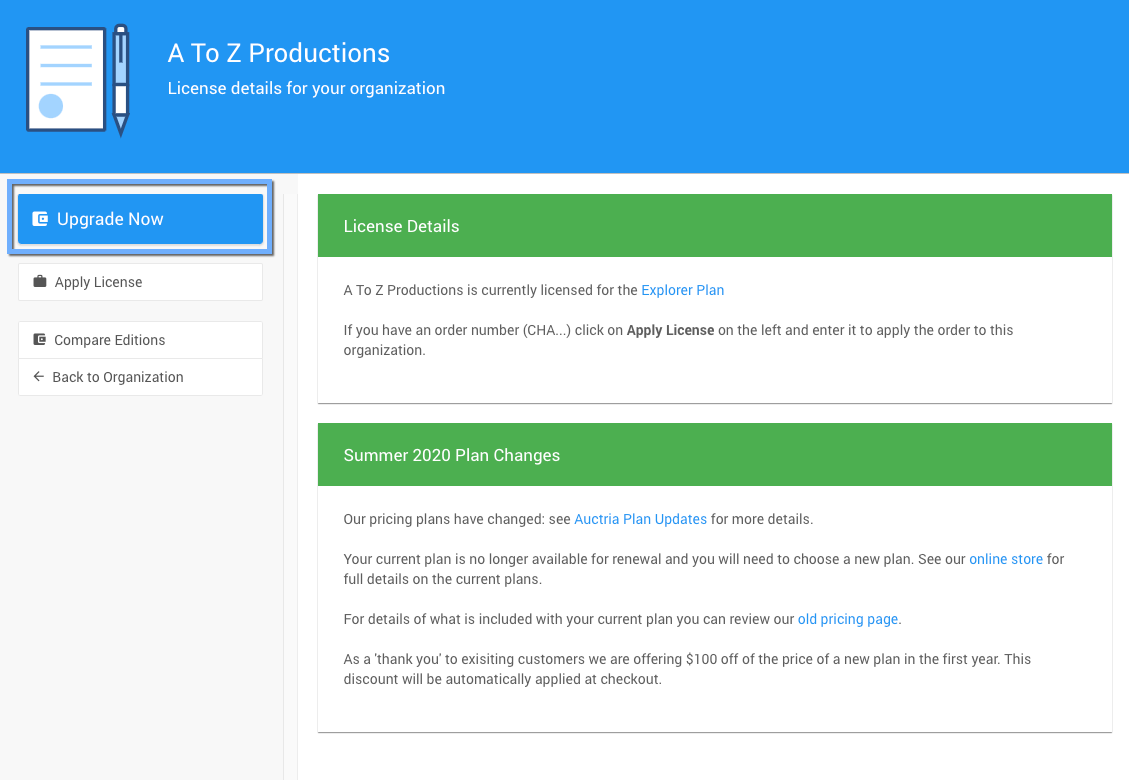Click the Summer 2020 Plan Changes header
Viewport: 1129px width, 780px height.
[x=714, y=455]
